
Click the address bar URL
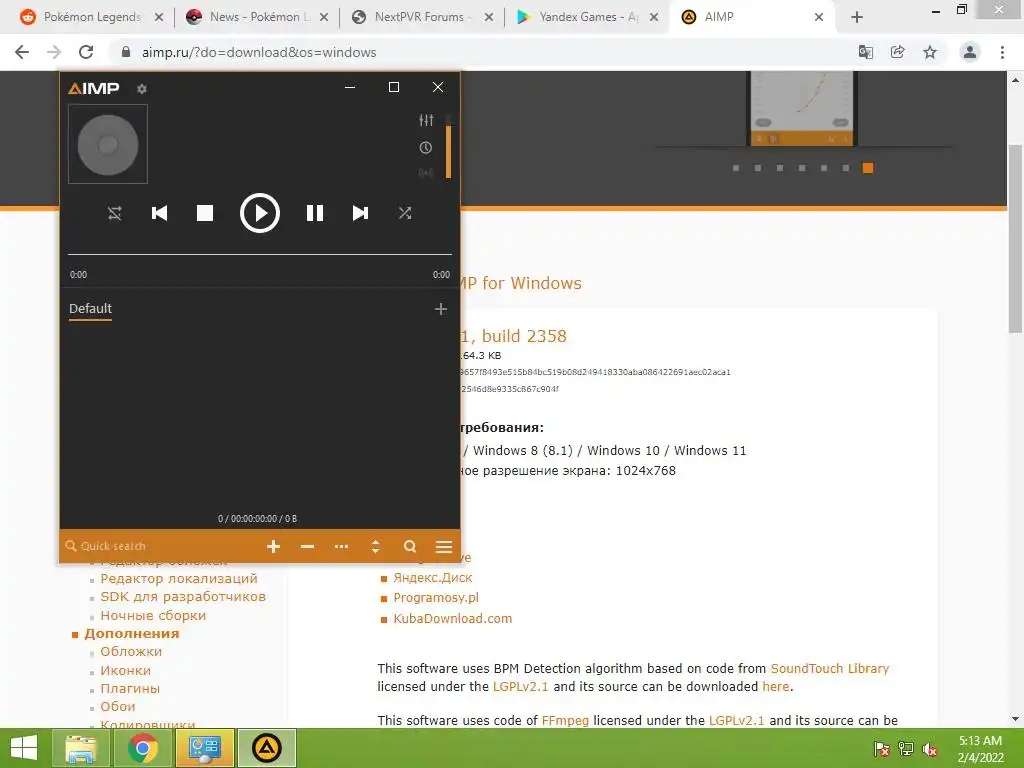coord(259,52)
